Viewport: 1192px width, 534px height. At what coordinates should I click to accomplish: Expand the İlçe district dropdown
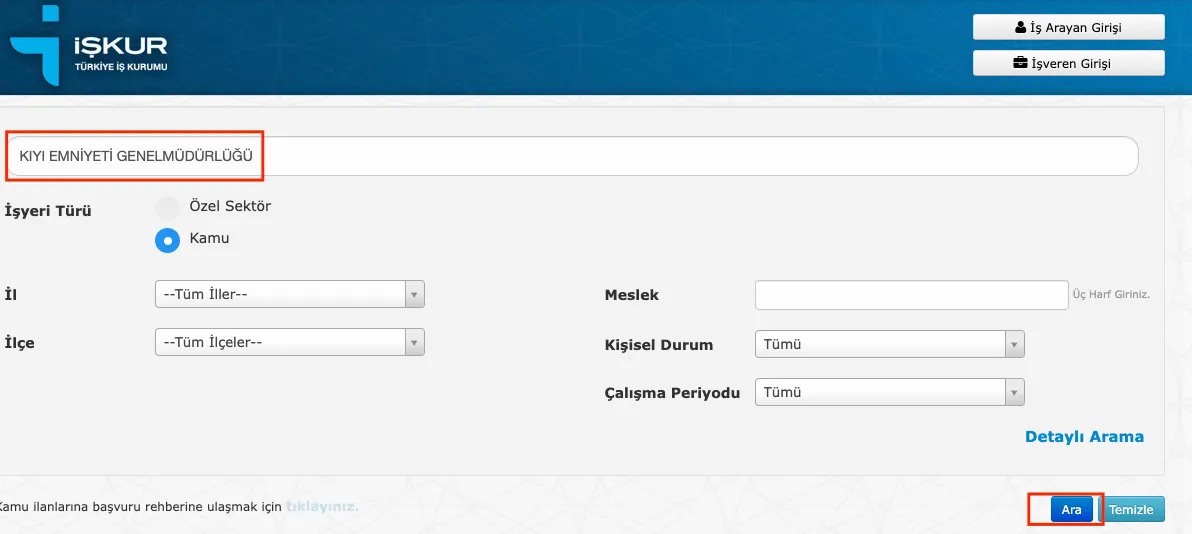point(289,342)
